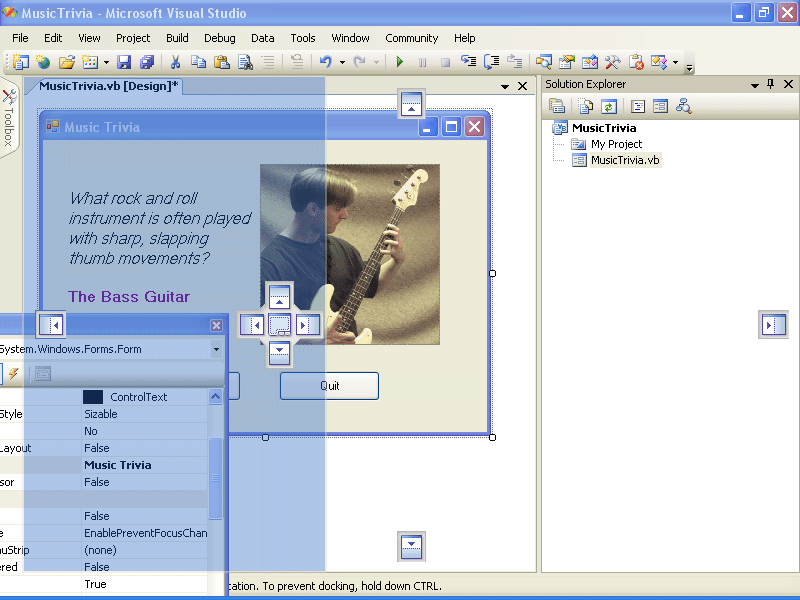Click the Open File folder icon
Viewport: 800px width, 600px height.
pos(67,62)
